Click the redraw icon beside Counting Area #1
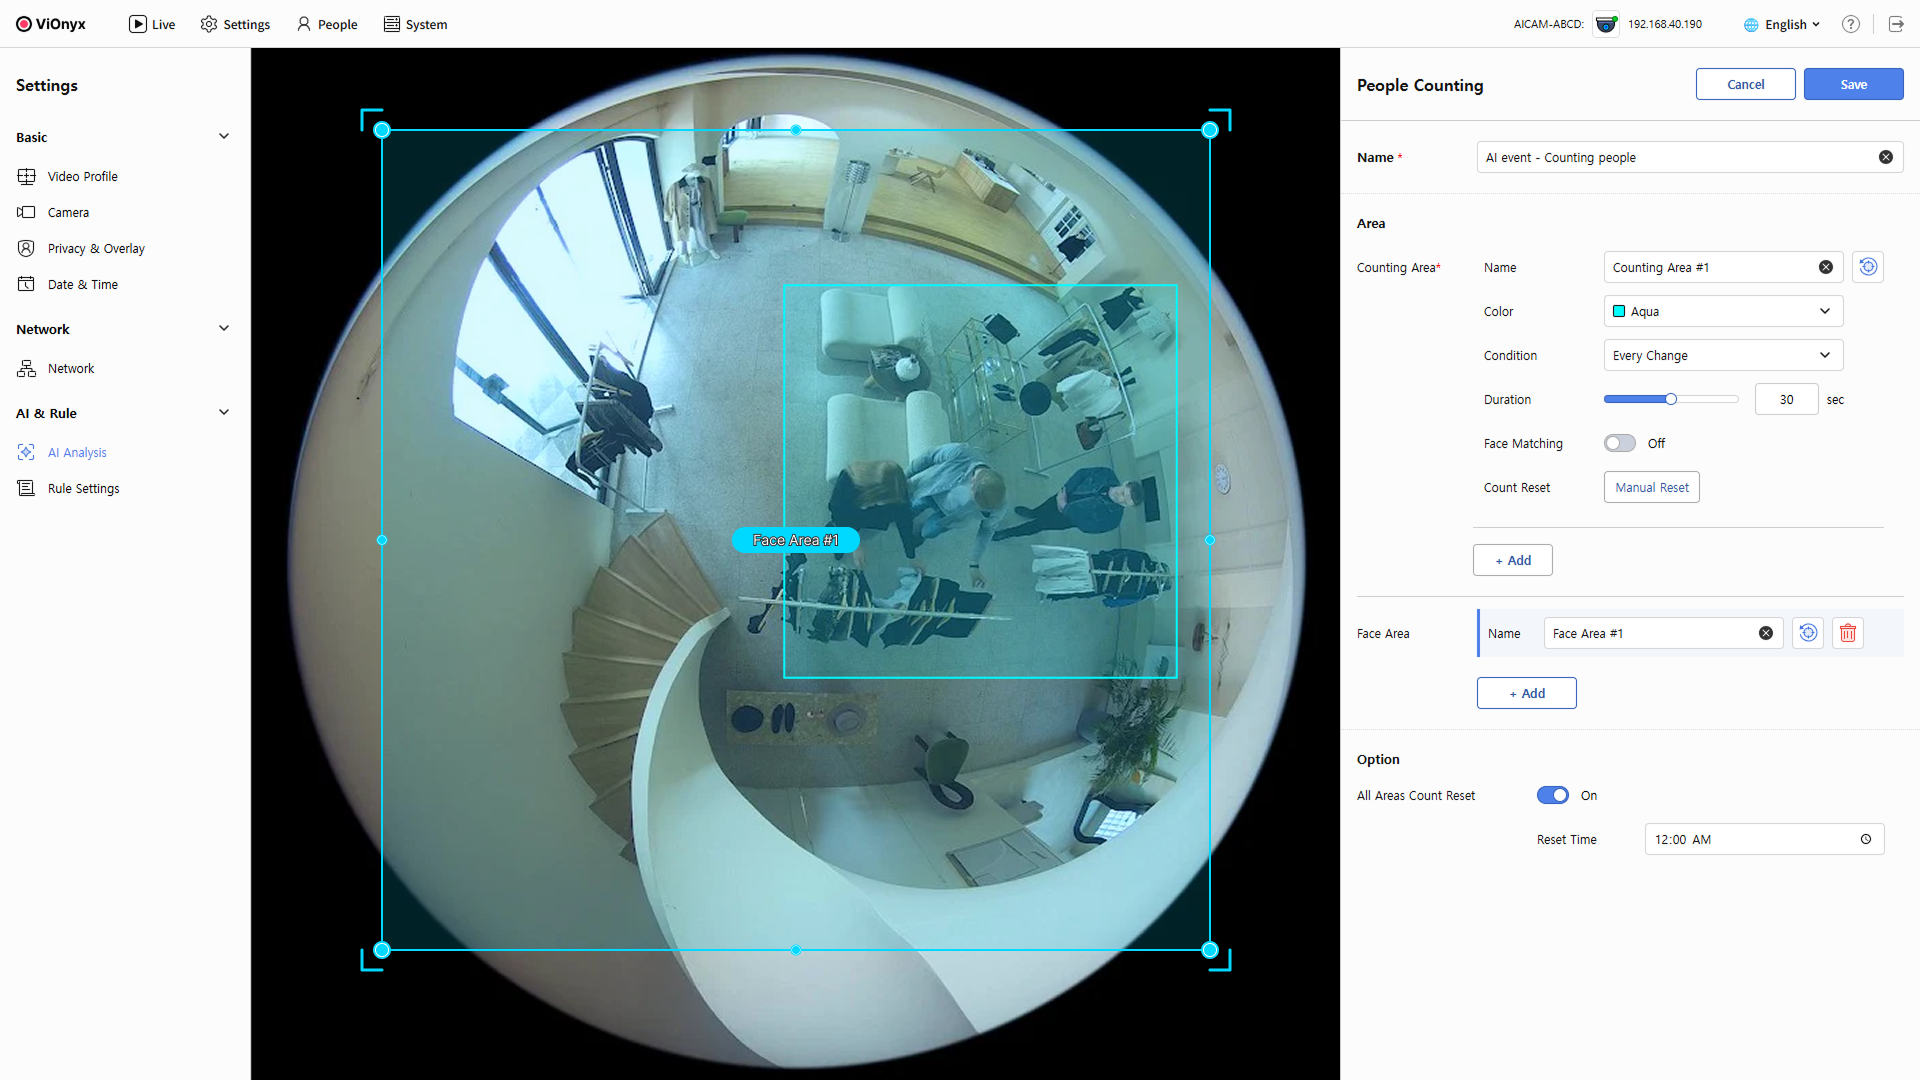Viewport: 1920px width, 1080px height. coord(1867,267)
